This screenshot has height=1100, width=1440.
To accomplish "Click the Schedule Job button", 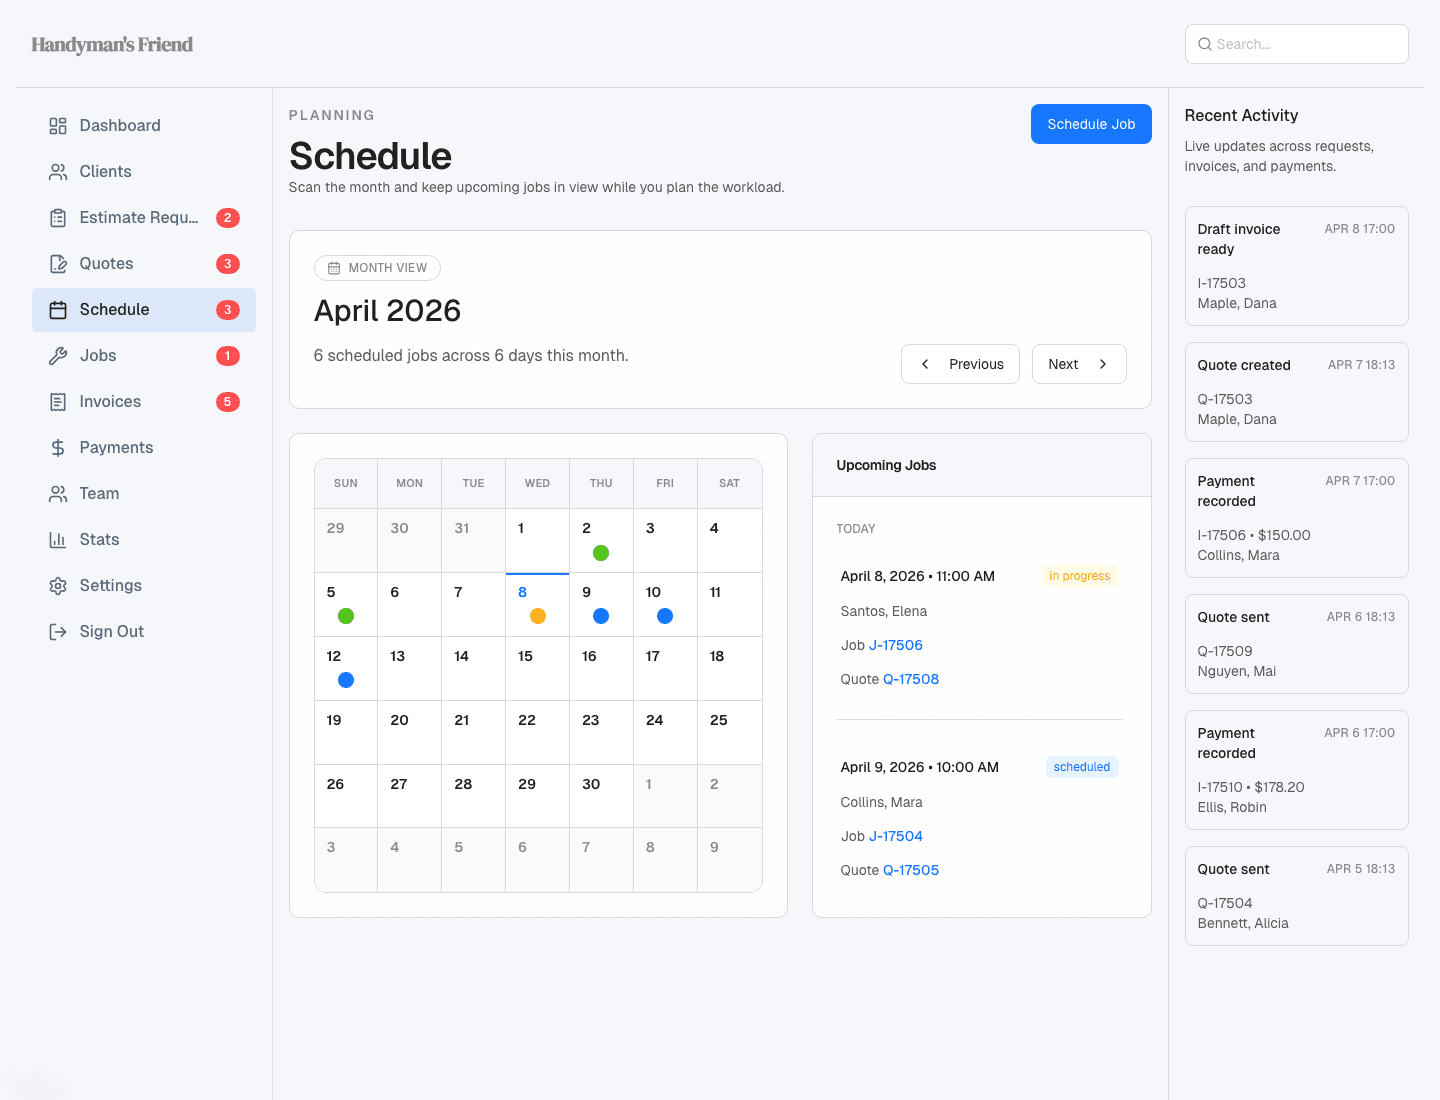I will [x=1091, y=124].
